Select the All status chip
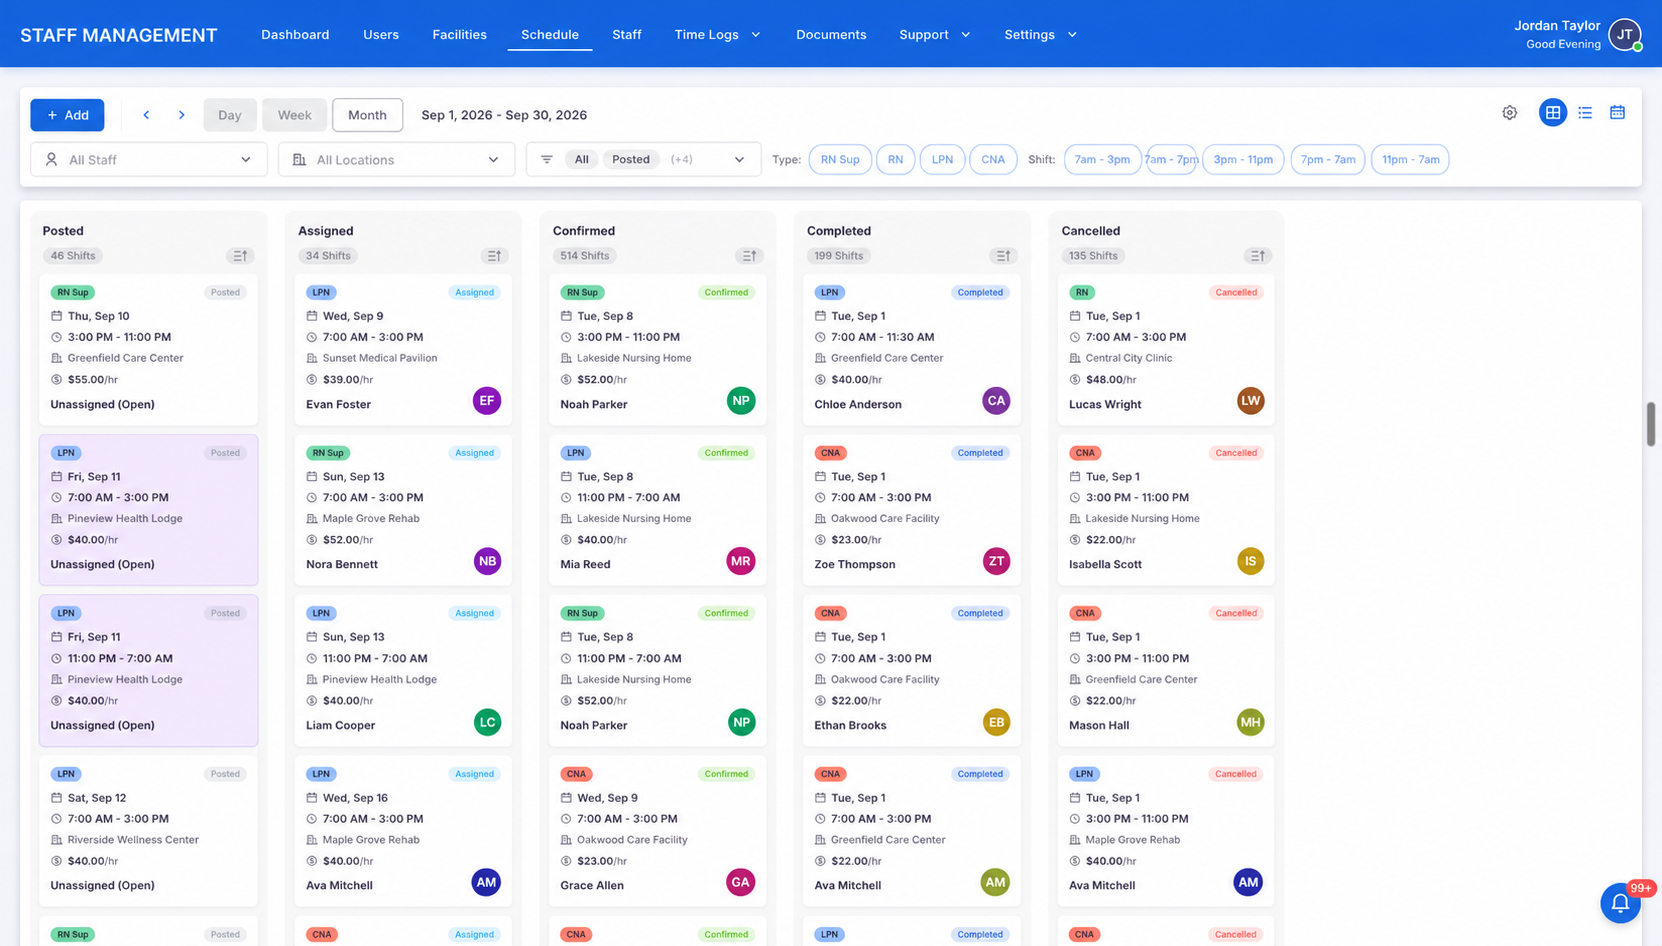Viewport: 1662px width, 946px height. (581, 160)
